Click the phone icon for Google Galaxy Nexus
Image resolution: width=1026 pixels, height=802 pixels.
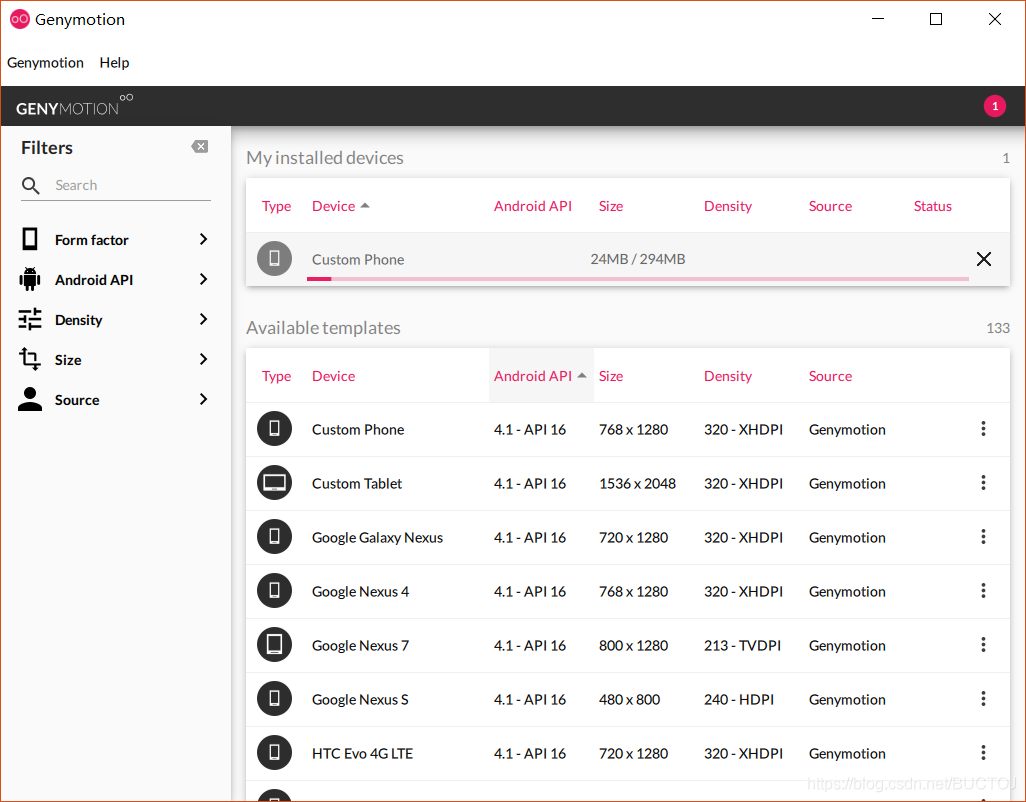pos(274,536)
